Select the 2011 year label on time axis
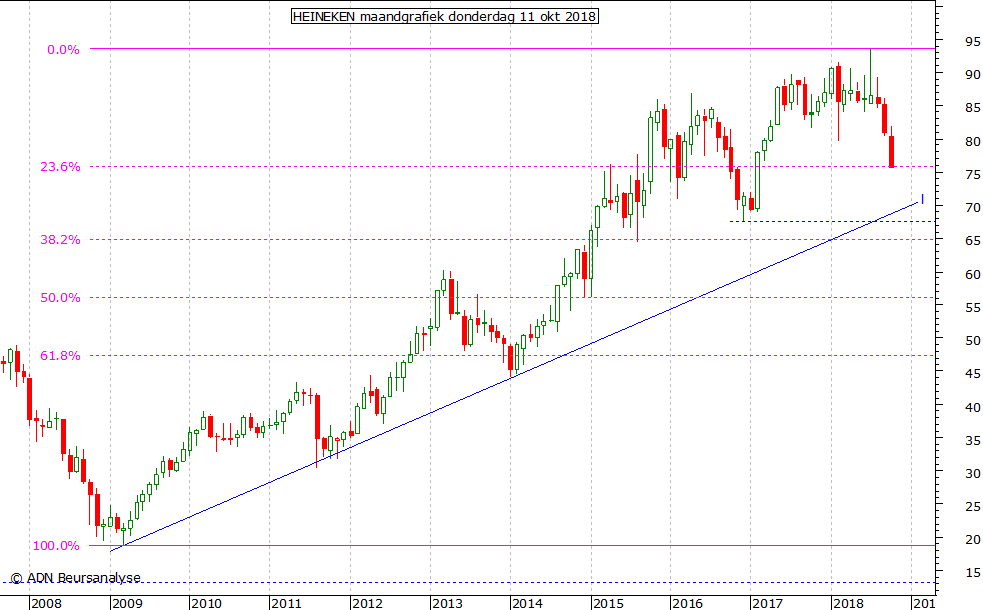This screenshot has height=610, width=983. (286, 603)
